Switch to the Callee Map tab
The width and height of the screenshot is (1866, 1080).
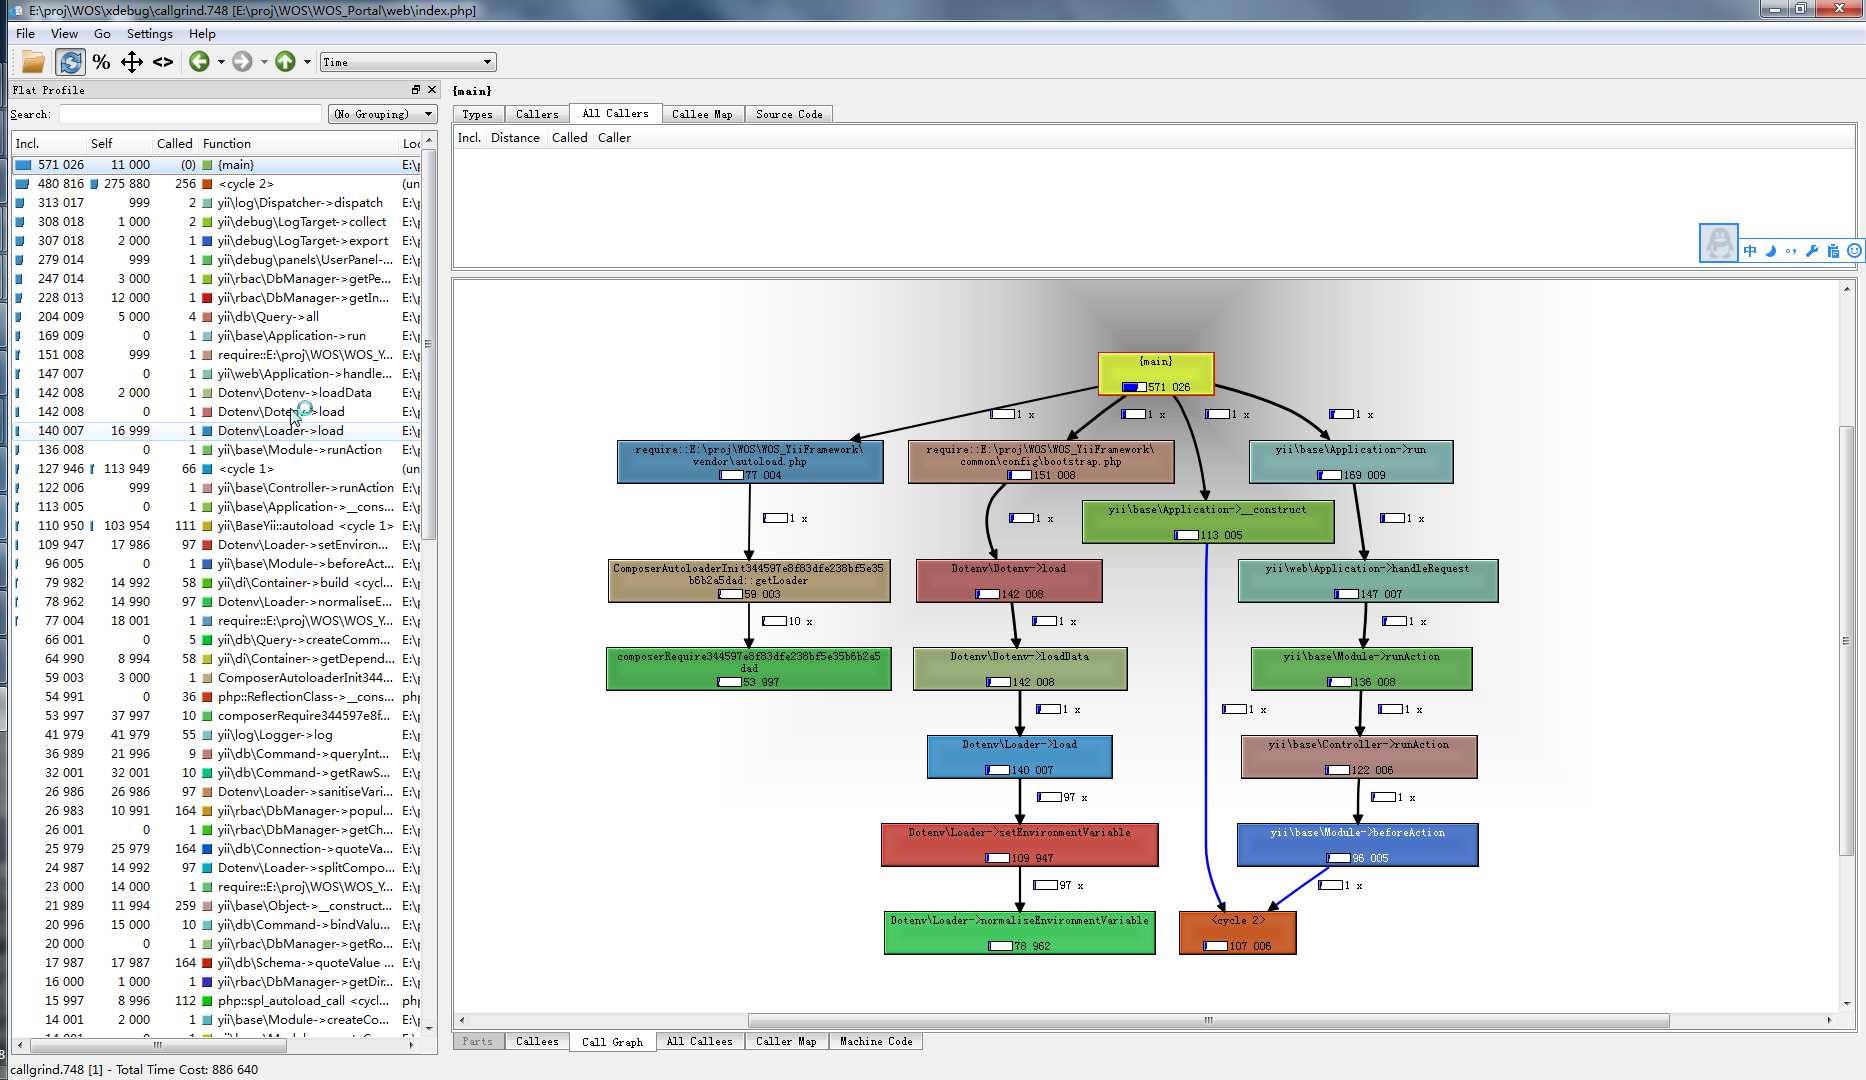(701, 114)
